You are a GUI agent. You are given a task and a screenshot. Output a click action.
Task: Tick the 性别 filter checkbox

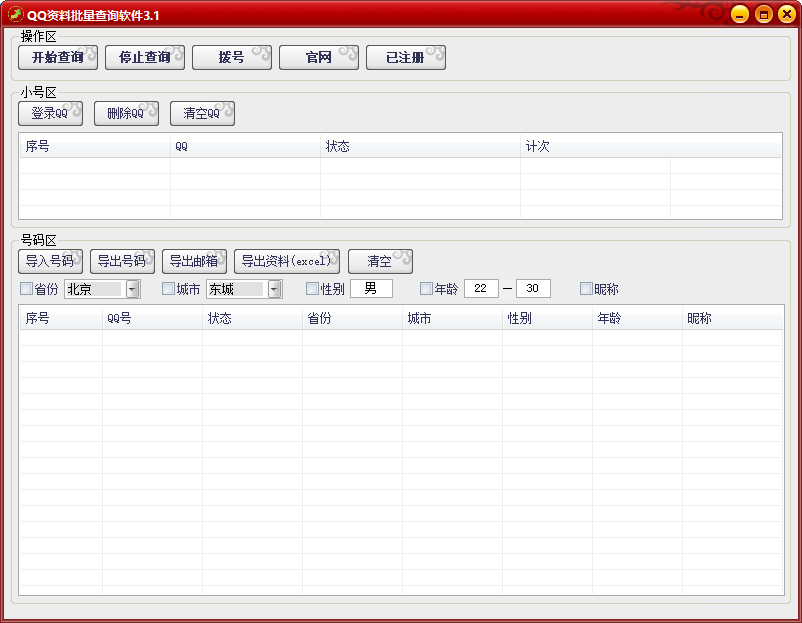[x=312, y=289]
